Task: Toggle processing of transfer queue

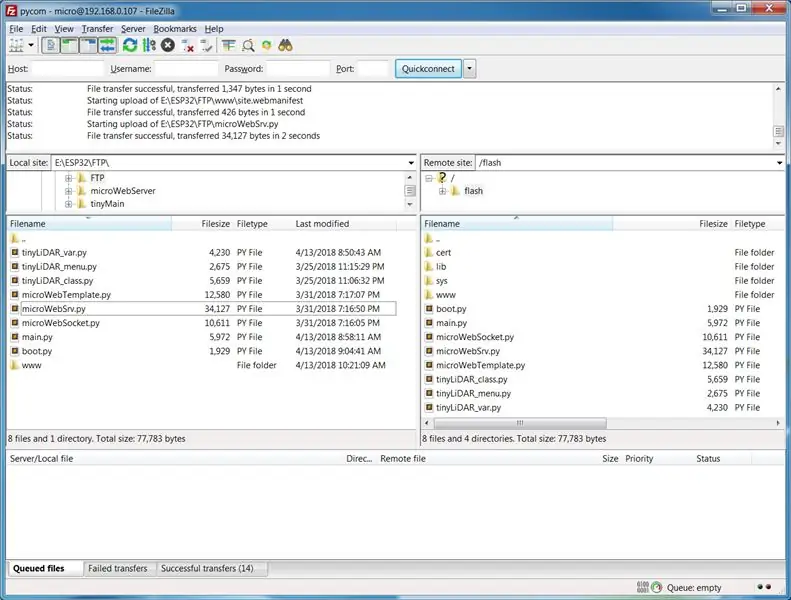Action: [149, 46]
